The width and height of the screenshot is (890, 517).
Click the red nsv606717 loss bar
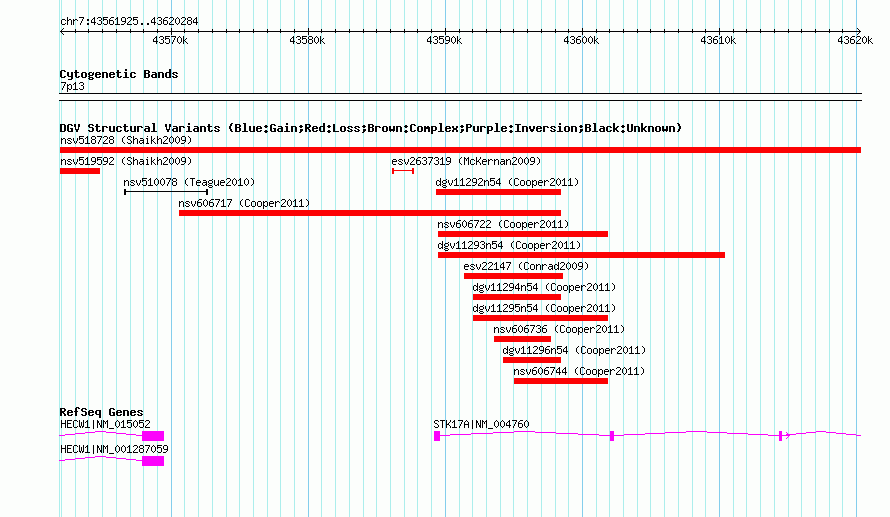[x=370, y=213]
